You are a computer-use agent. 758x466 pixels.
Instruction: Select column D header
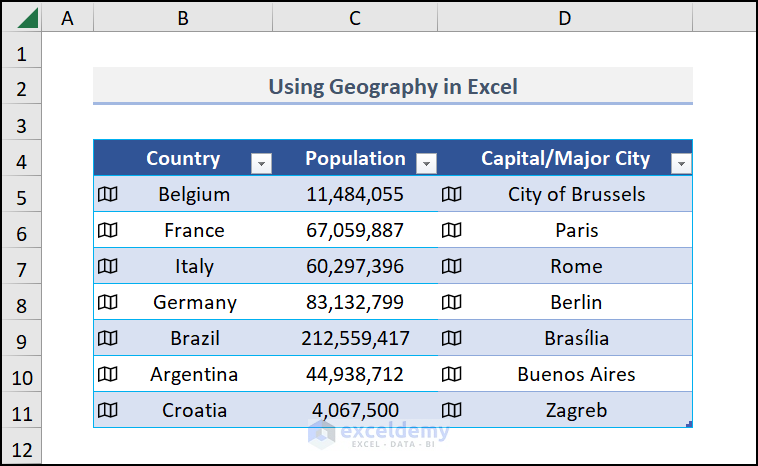[x=565, y=18]
